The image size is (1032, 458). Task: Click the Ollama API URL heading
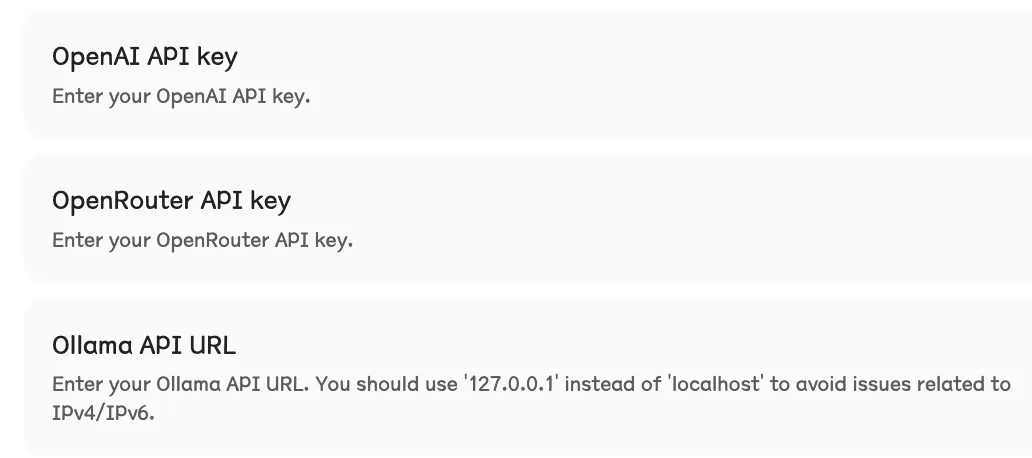point(144,346)
